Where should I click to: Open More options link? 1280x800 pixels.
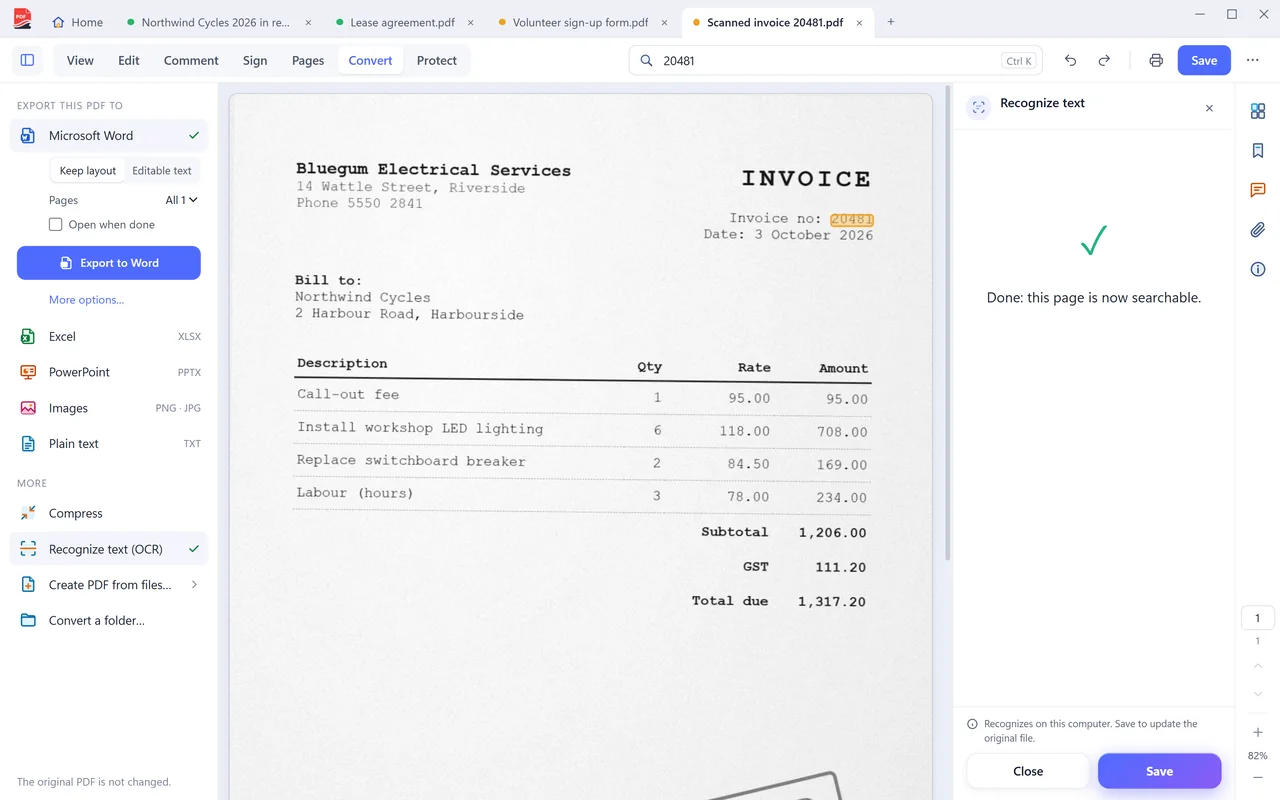tap(87, 300)
